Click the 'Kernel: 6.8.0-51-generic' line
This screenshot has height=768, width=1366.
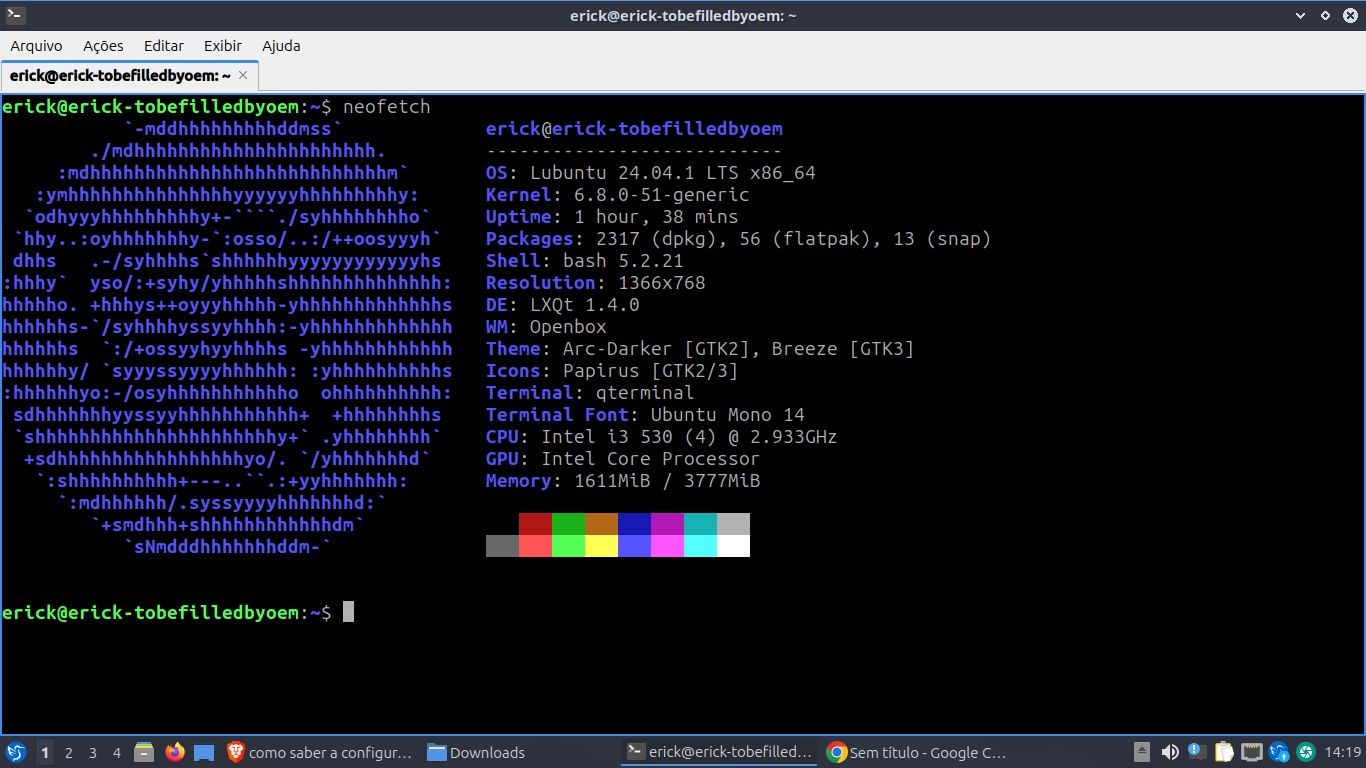tap(618, 195)
